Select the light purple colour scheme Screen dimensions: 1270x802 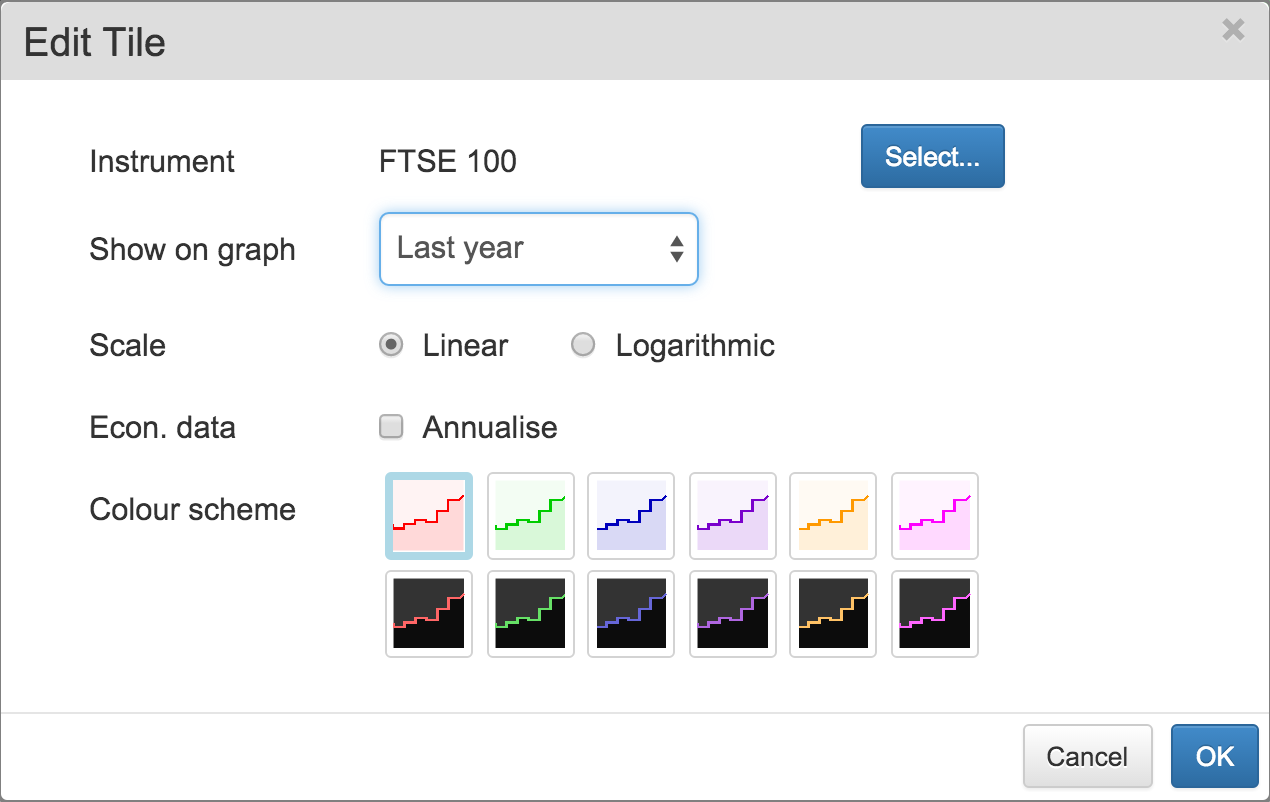733,515
